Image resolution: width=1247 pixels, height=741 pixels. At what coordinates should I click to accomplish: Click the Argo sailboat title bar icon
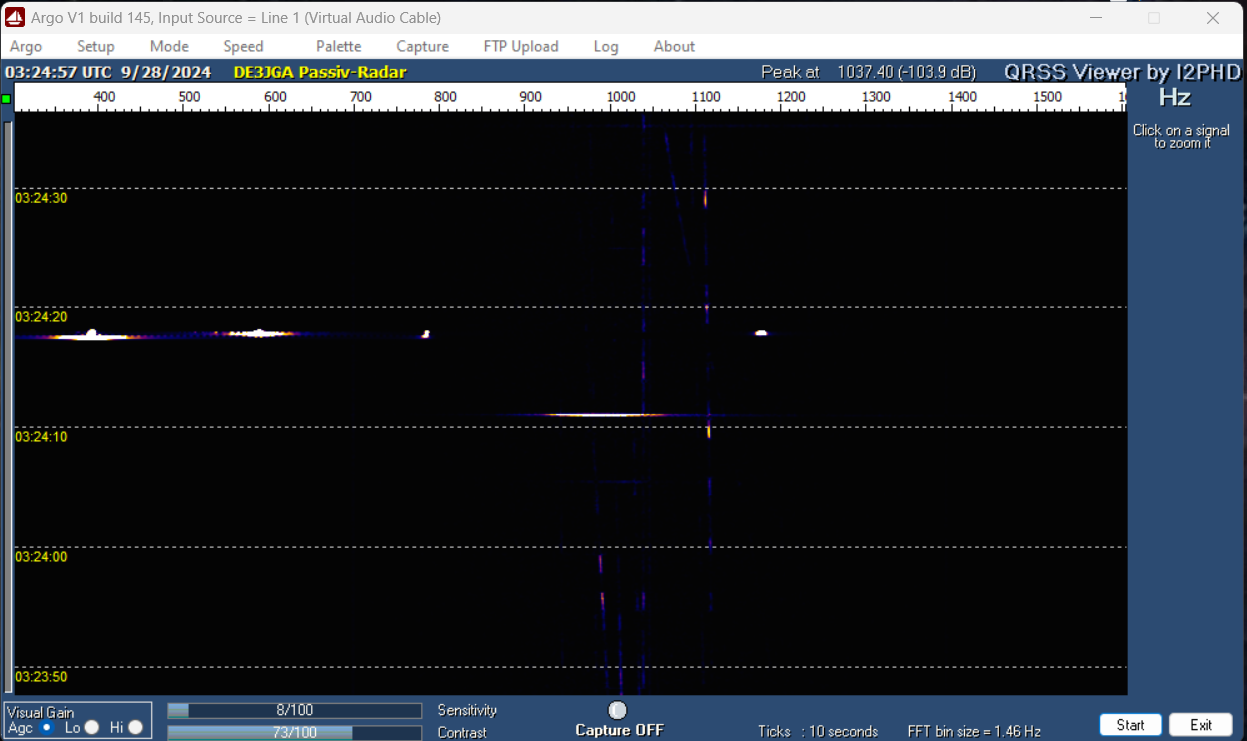coord(15,17)
